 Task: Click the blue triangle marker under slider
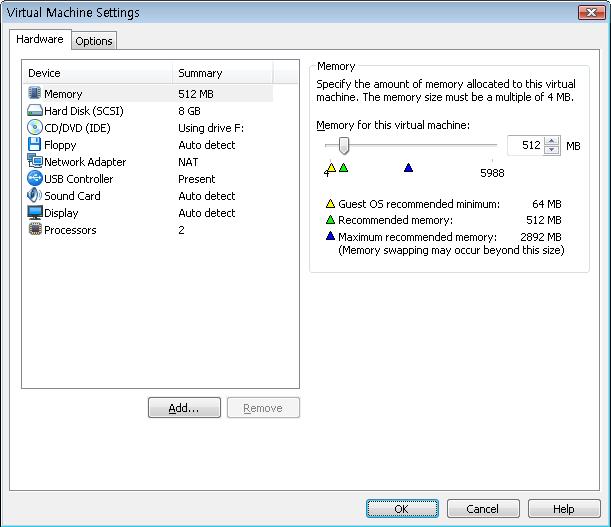(408, 168)
